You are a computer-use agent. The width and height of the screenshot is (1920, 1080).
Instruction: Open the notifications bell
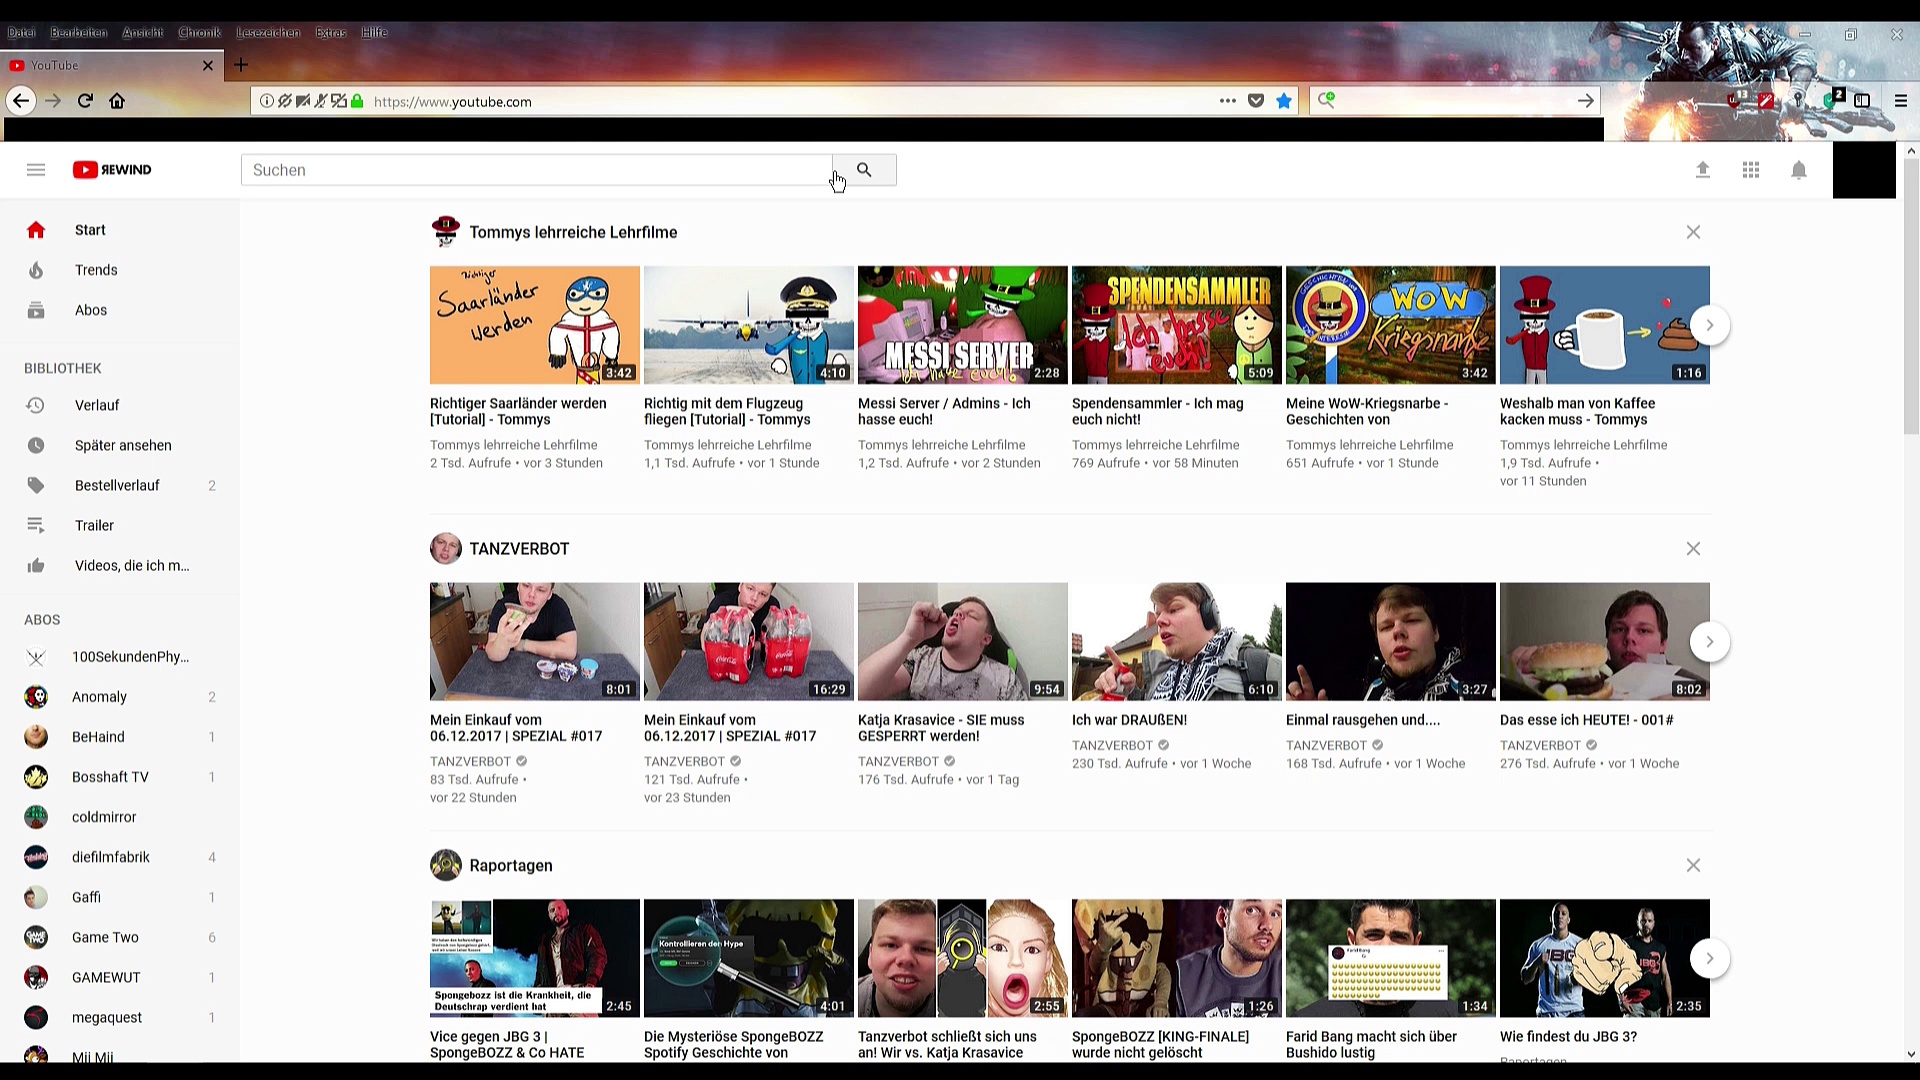[x=1799, y=170]
